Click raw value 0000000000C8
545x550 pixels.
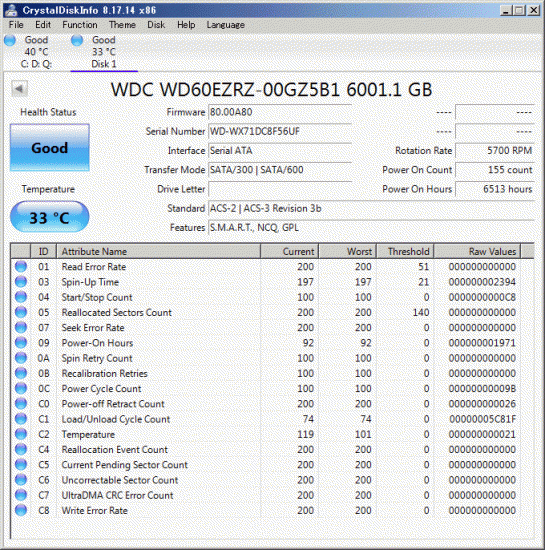click(x=482, y=297)
